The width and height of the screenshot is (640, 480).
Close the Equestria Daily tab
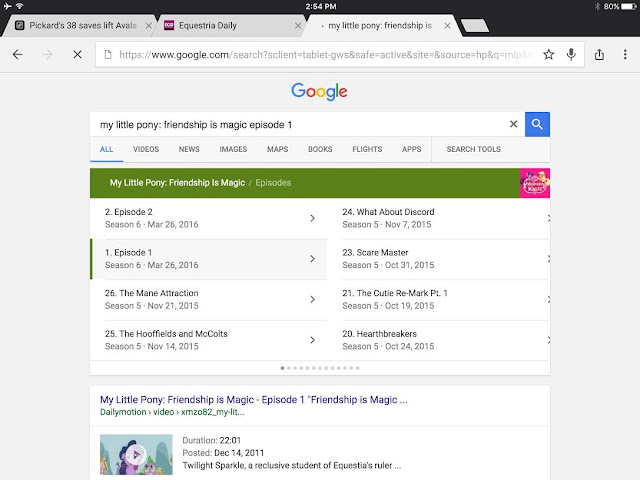(x=298, y=26)
